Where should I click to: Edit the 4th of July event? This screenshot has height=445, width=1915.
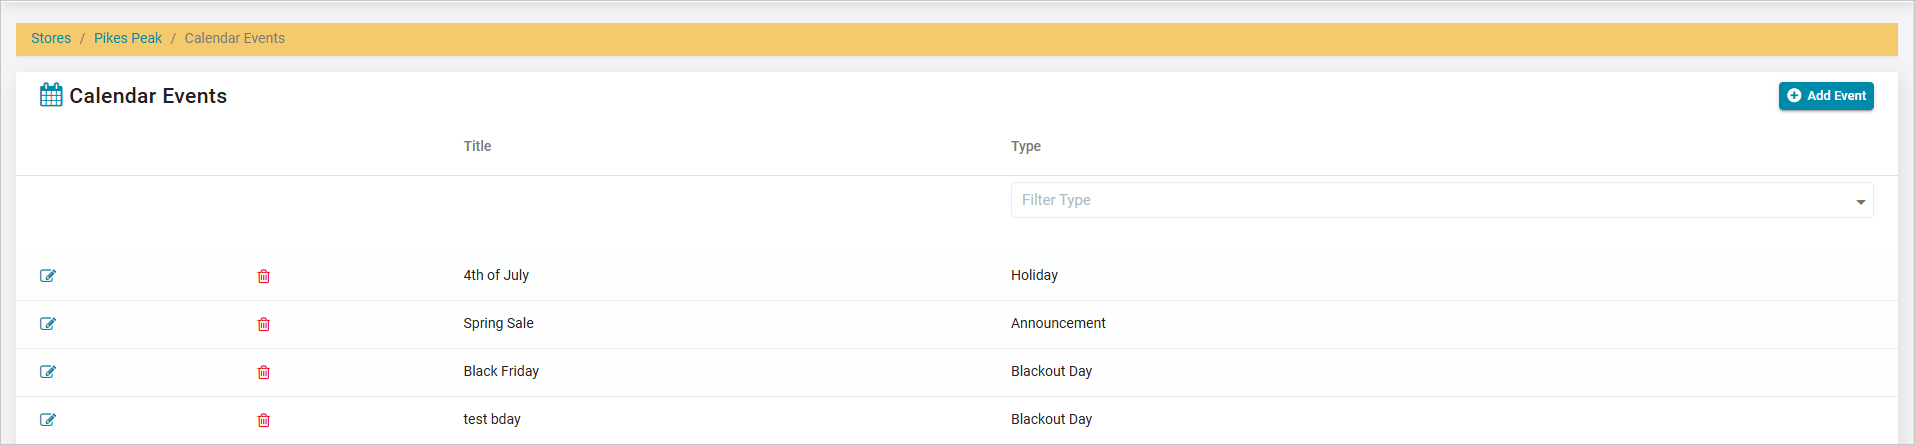[x=48, y=276]
